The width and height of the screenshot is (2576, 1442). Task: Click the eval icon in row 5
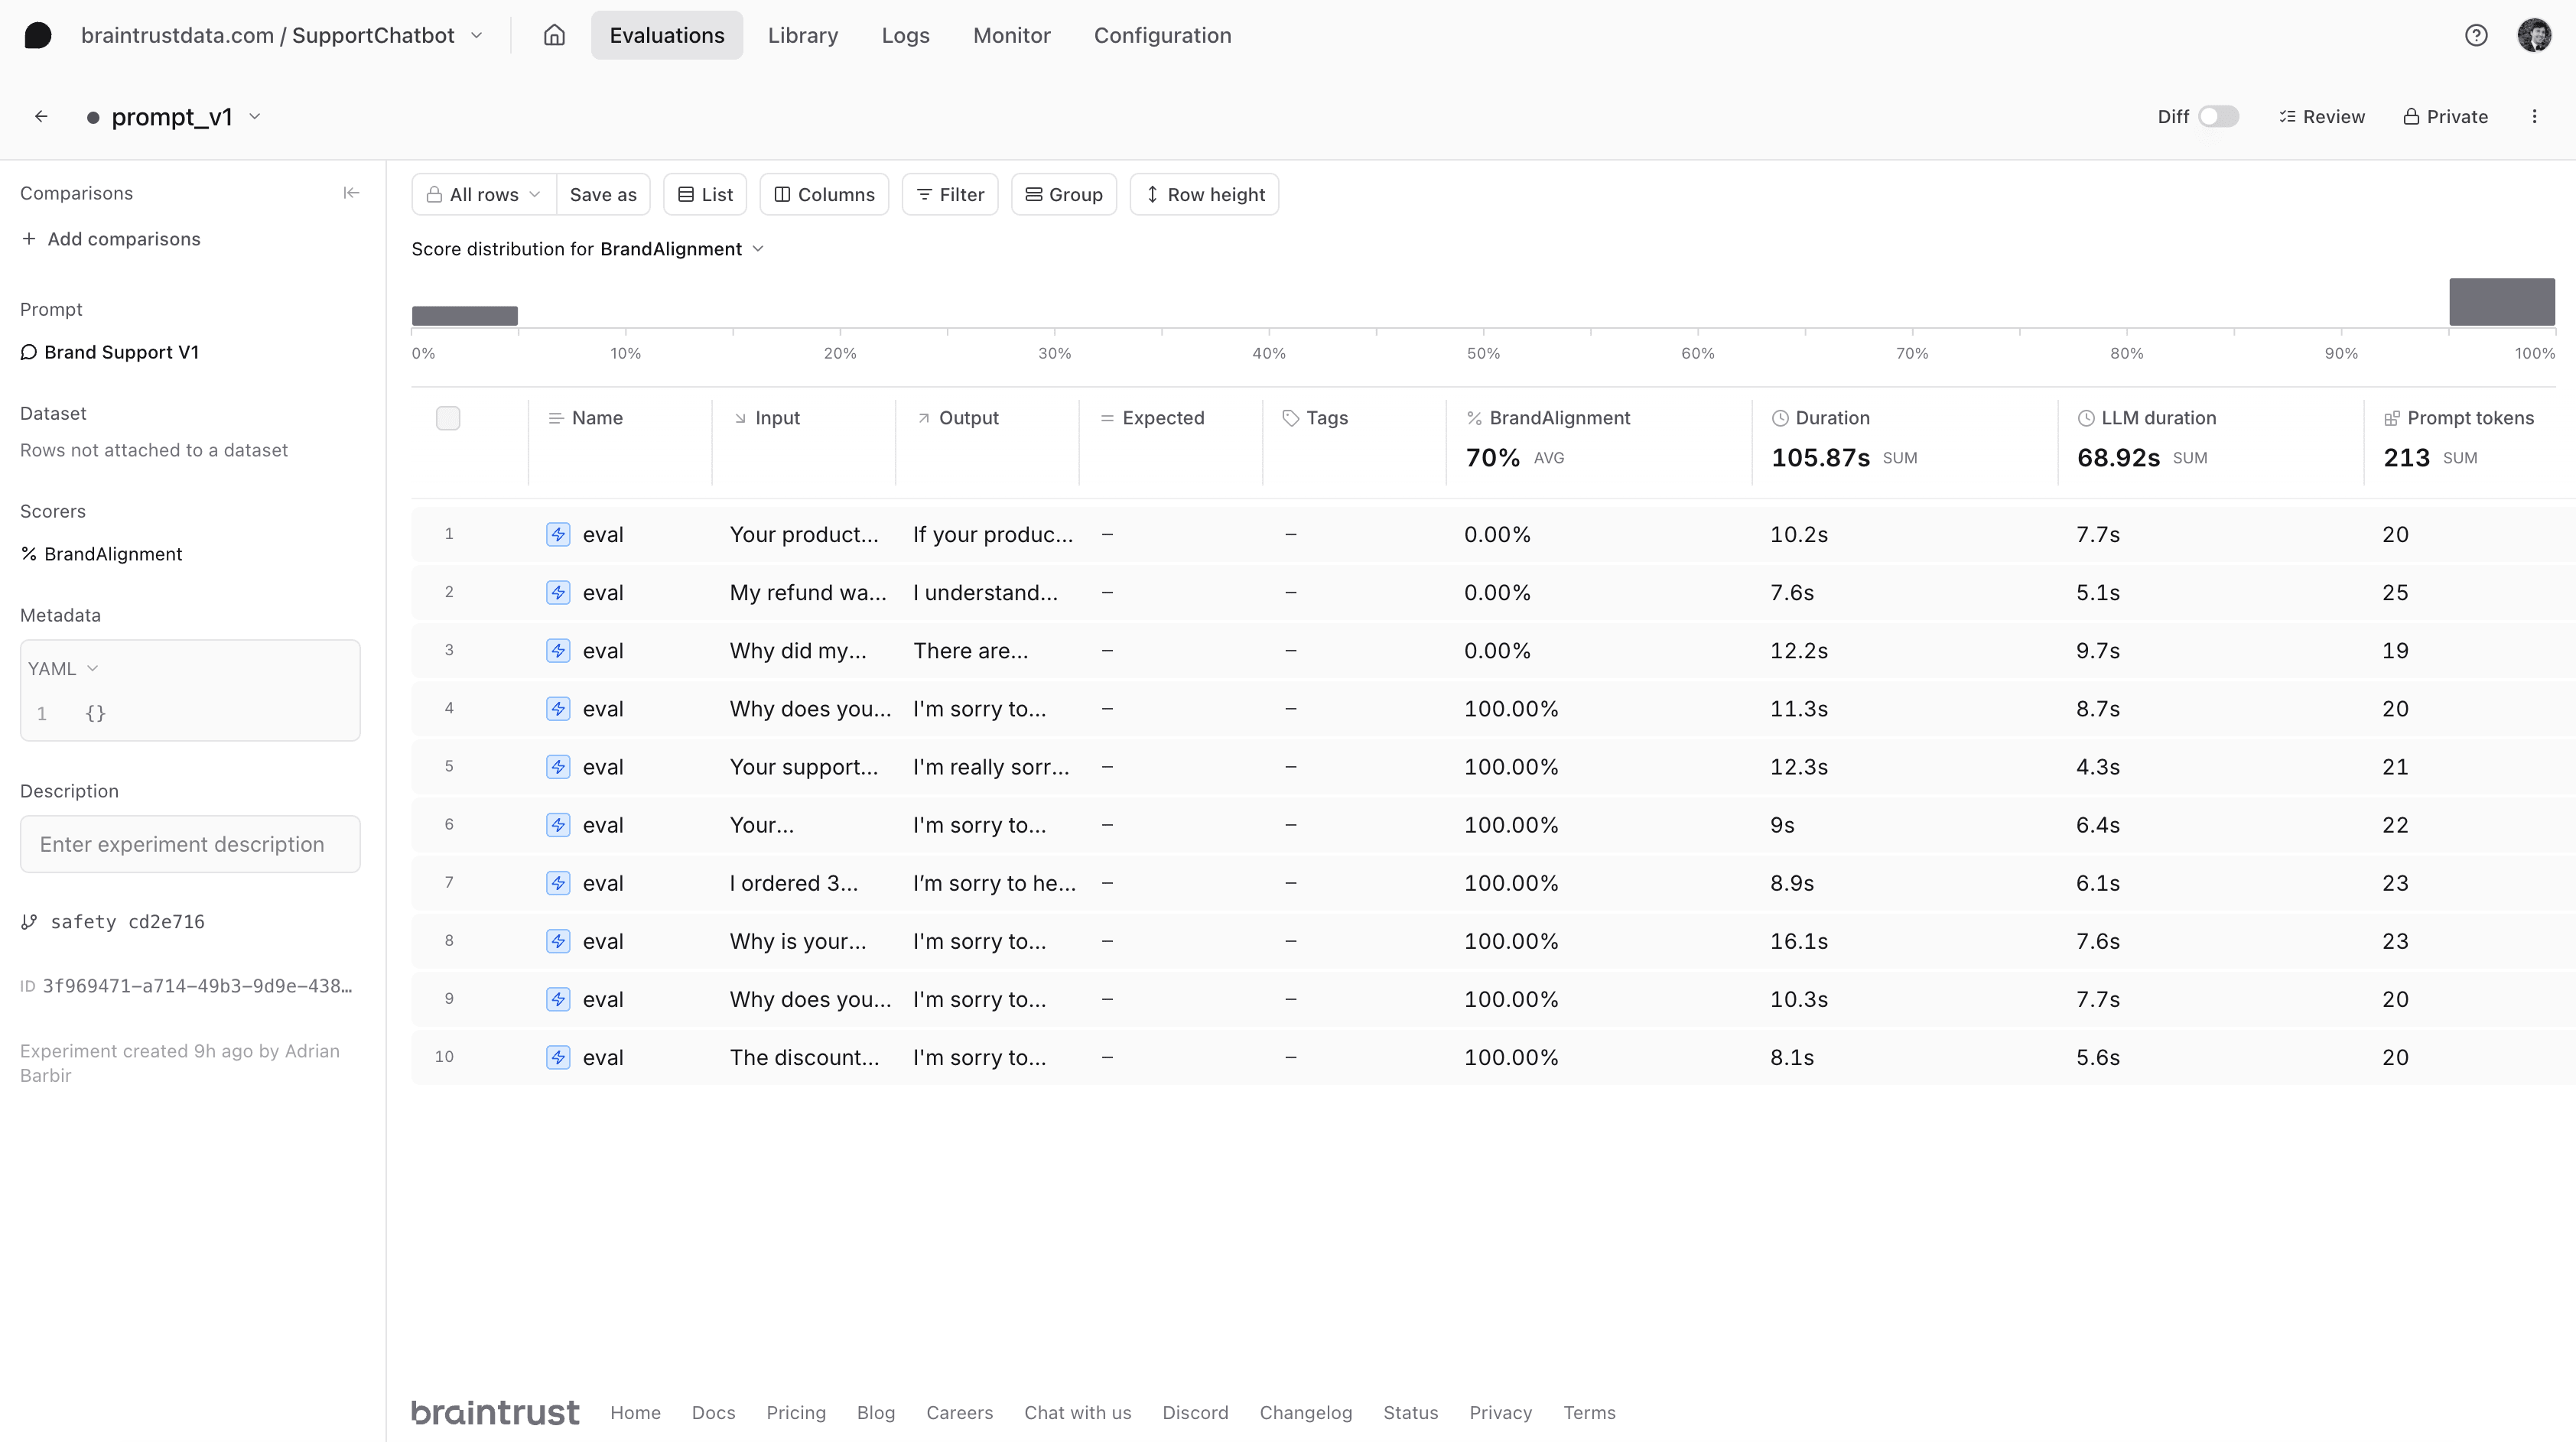pyautogui.click(x=558, y=766)
